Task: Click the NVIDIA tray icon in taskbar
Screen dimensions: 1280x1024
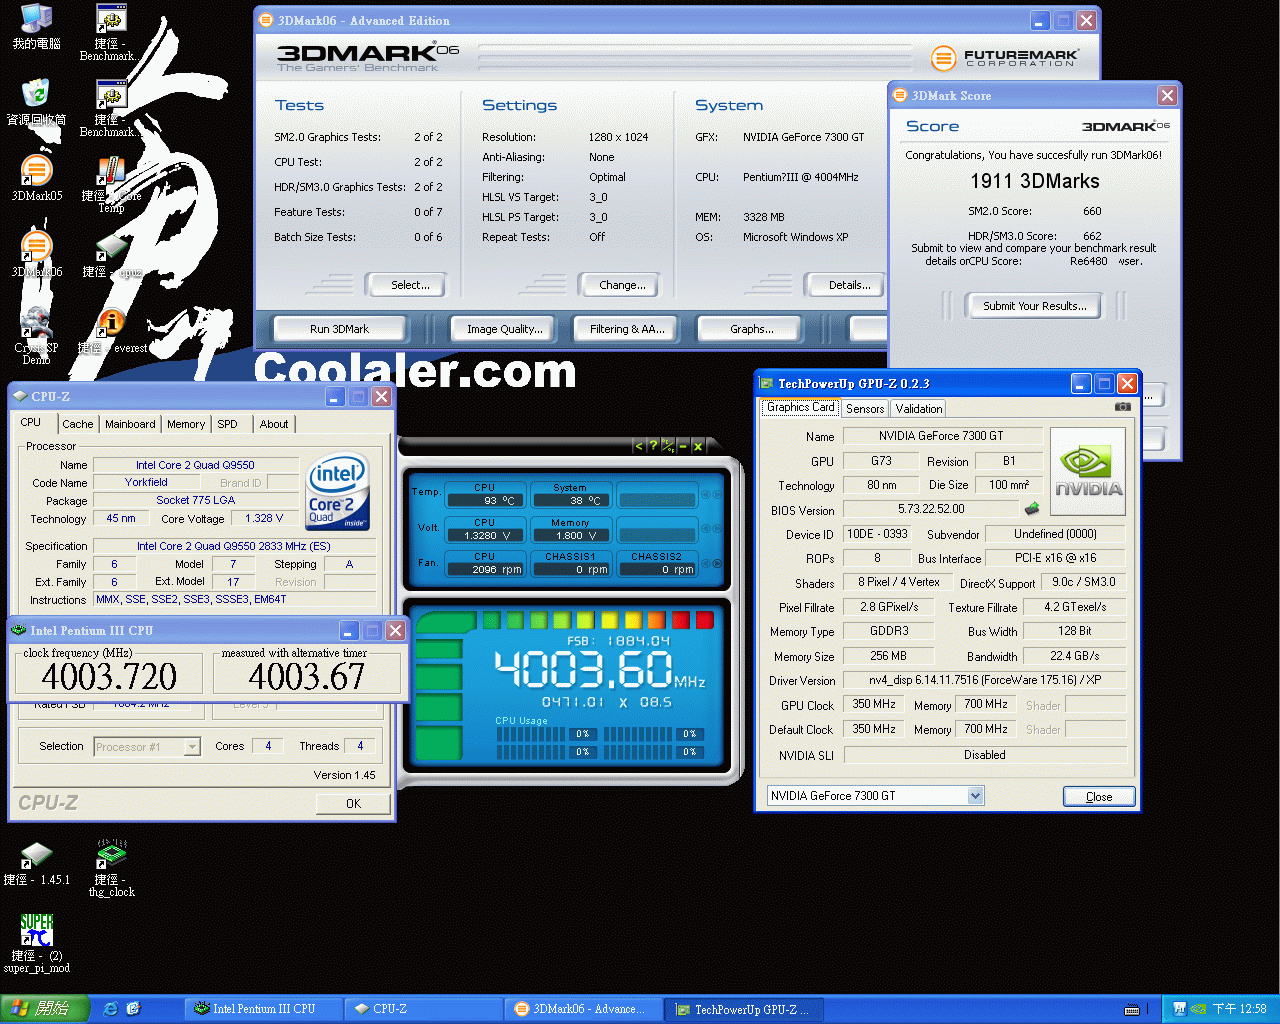Action: pos(1198,1009)
